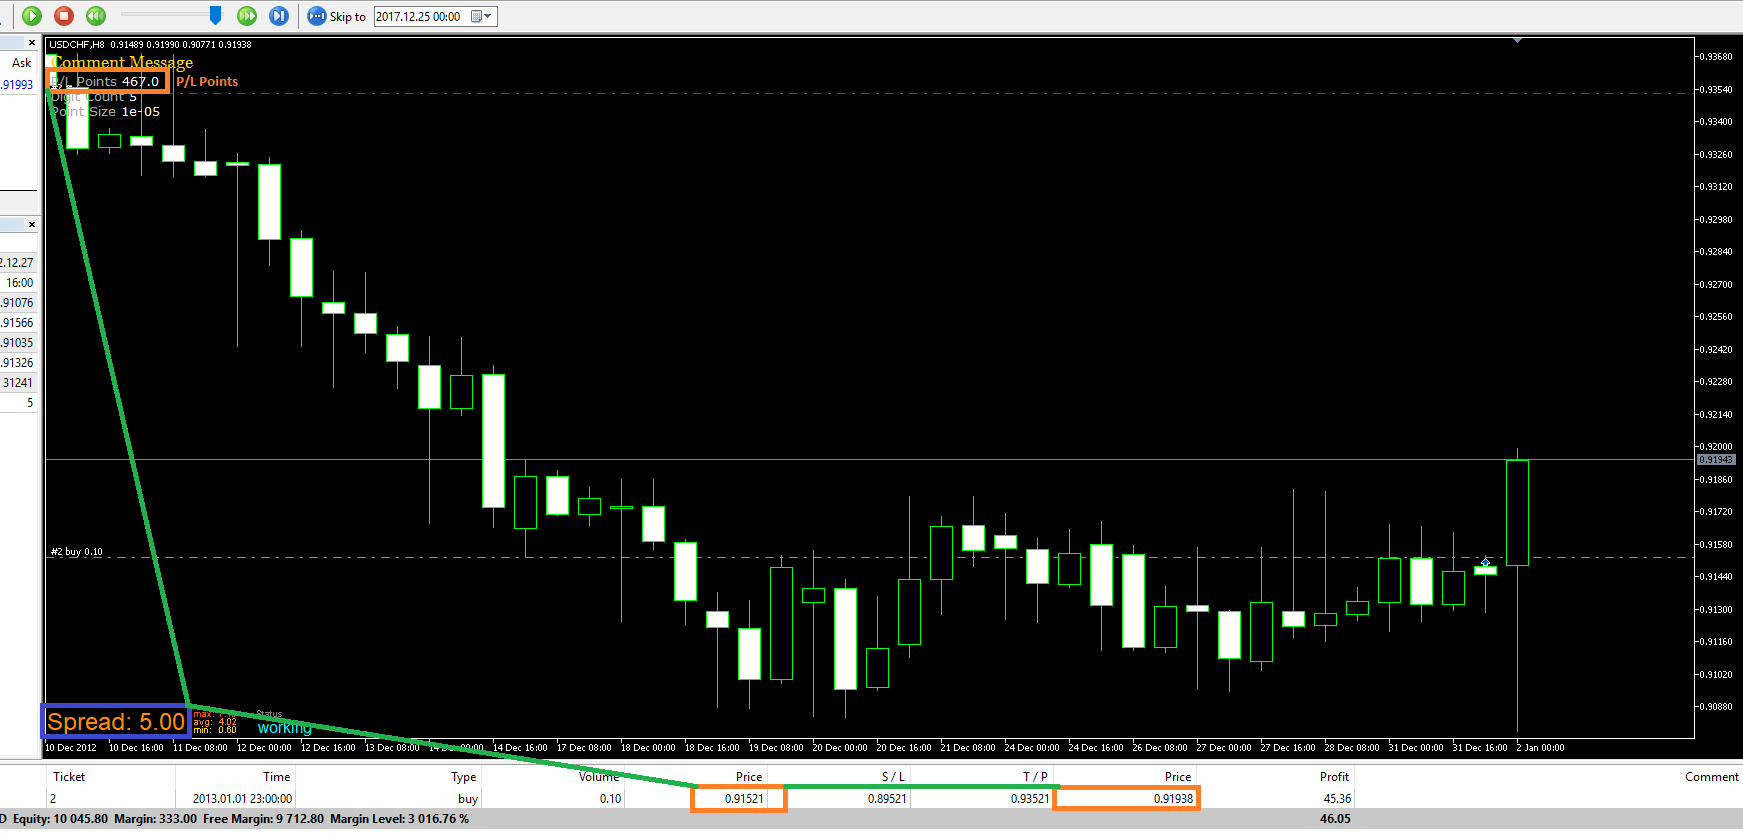Click the working status text on the chart
The width and height of the screenshot is (1743, 839).
coord(284,728)
